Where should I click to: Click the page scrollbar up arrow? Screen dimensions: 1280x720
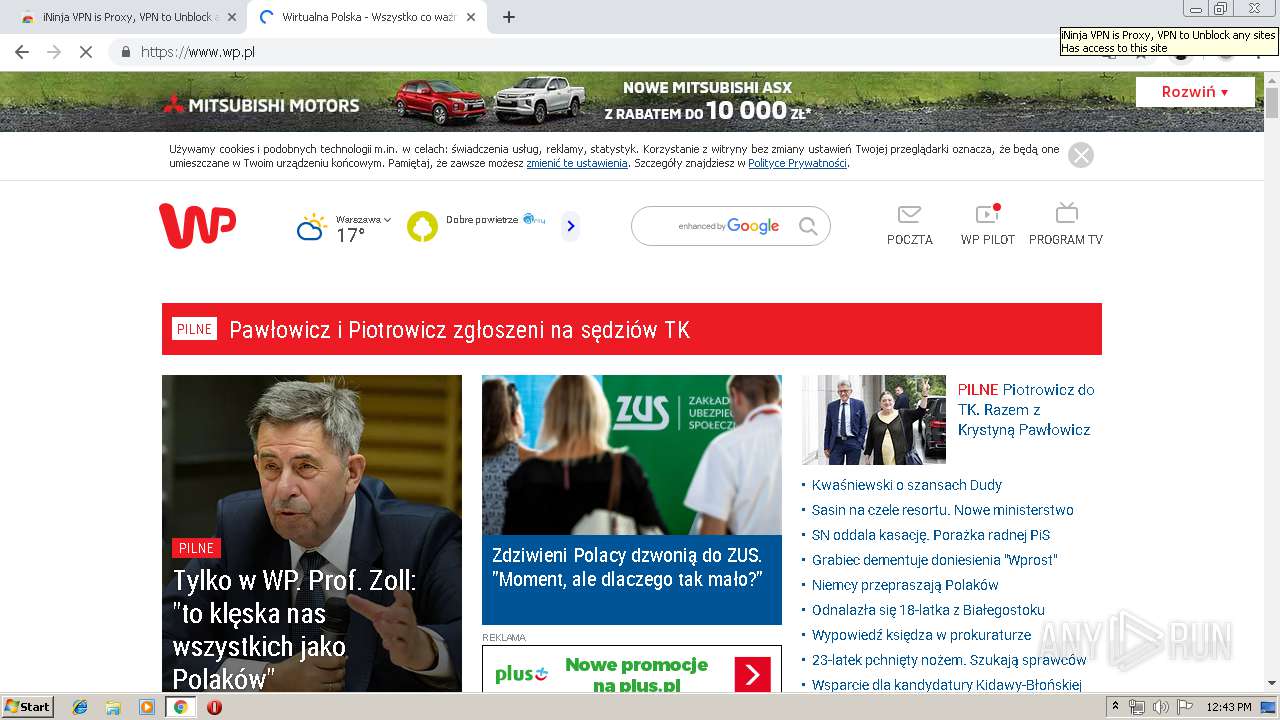click(1272, 79)
